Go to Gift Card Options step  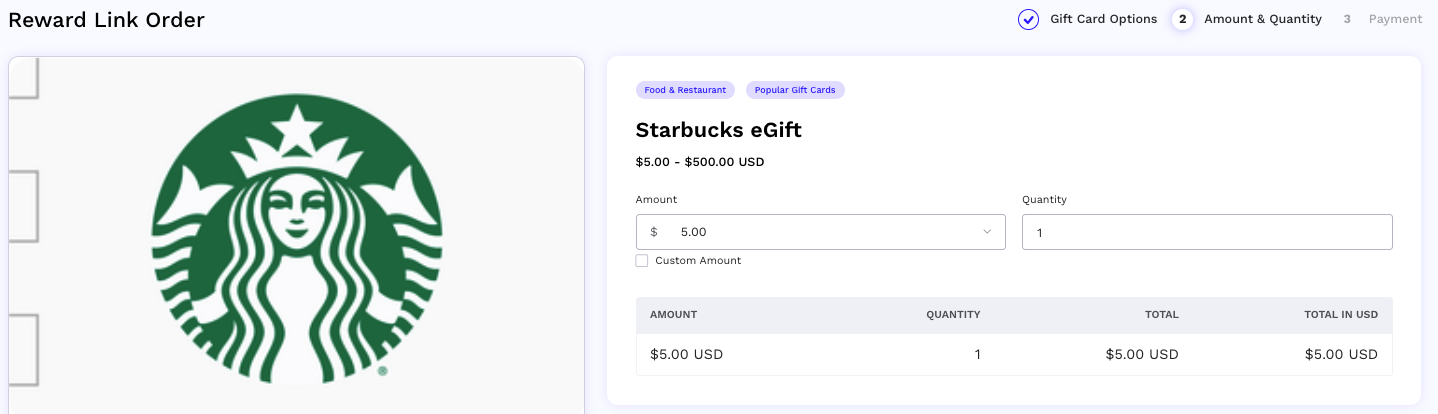click(x=1103, y=19)
